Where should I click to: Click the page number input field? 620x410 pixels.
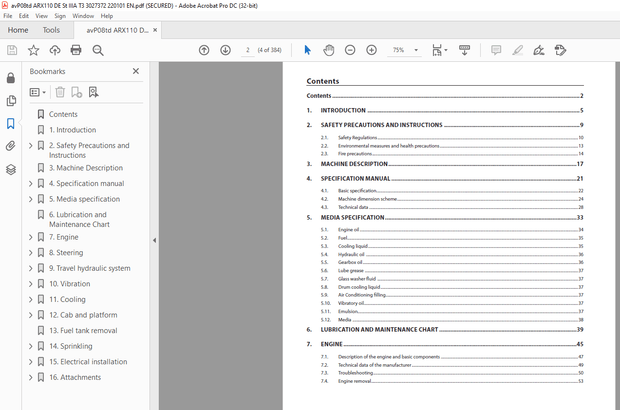click(248, 50)
